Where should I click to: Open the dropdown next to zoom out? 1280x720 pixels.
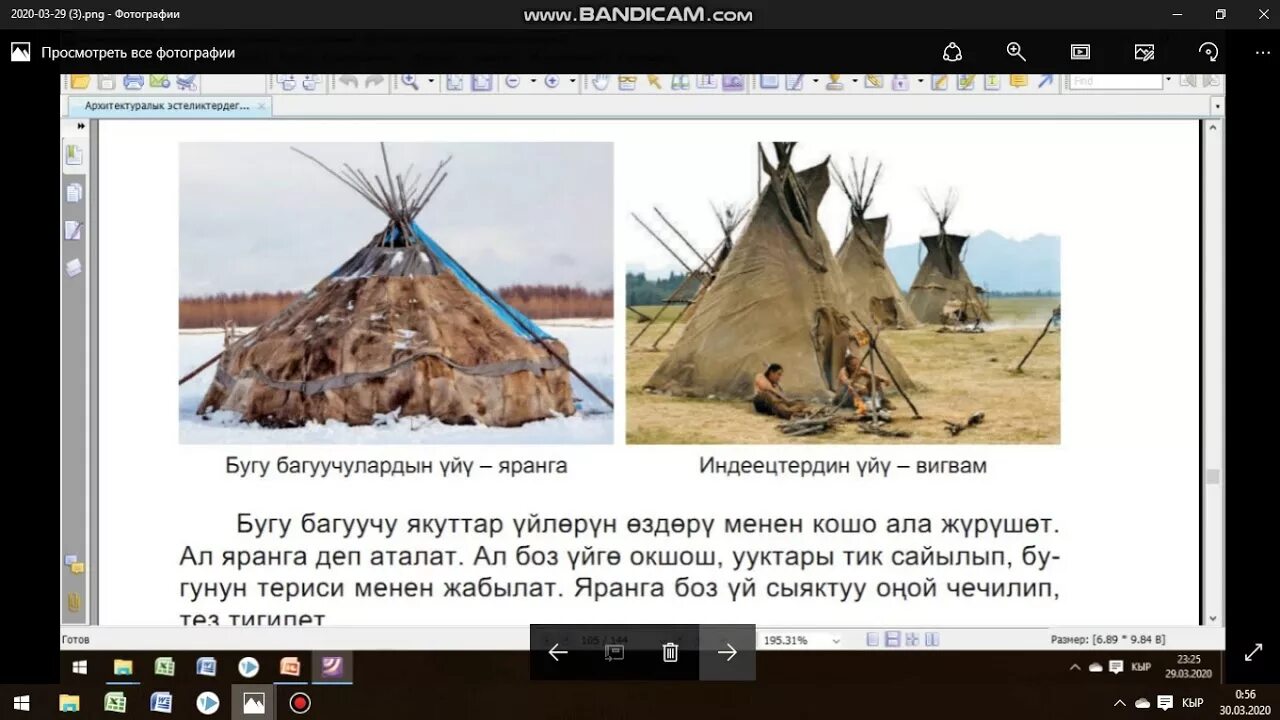click(533, 81)
